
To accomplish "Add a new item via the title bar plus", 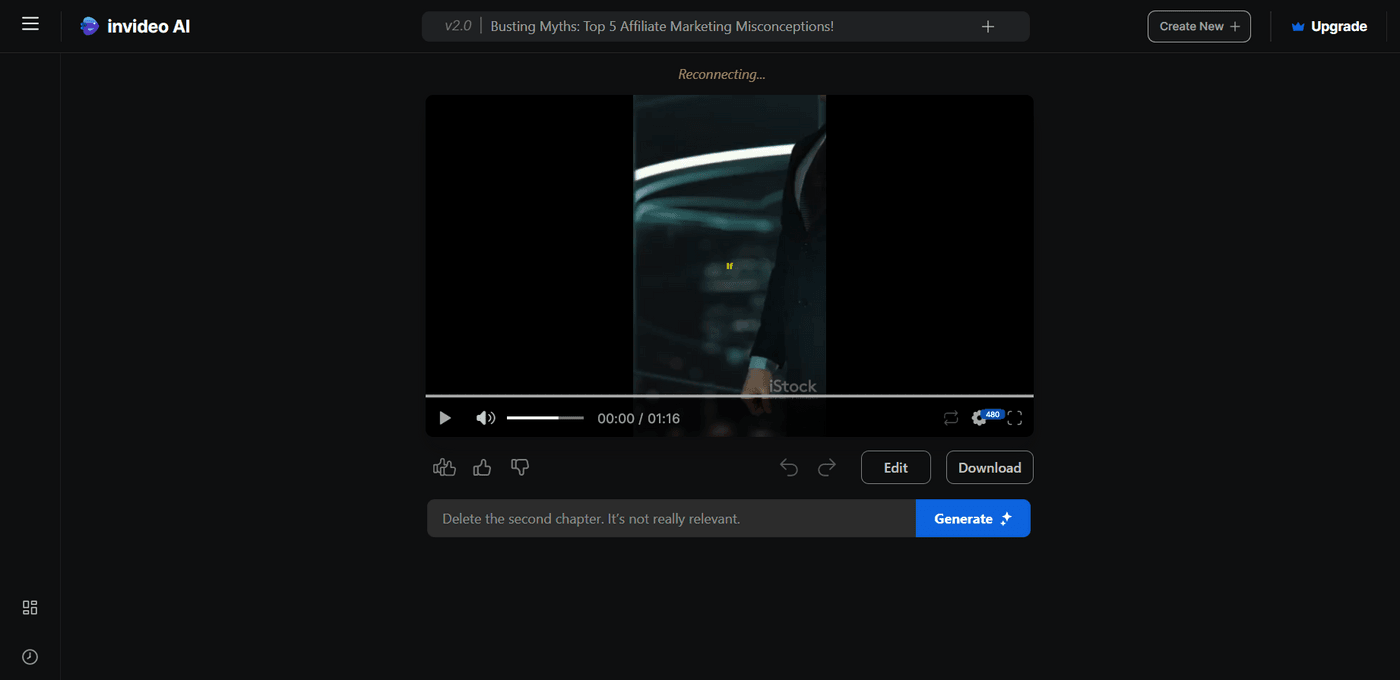I will (x=988, y=25).
